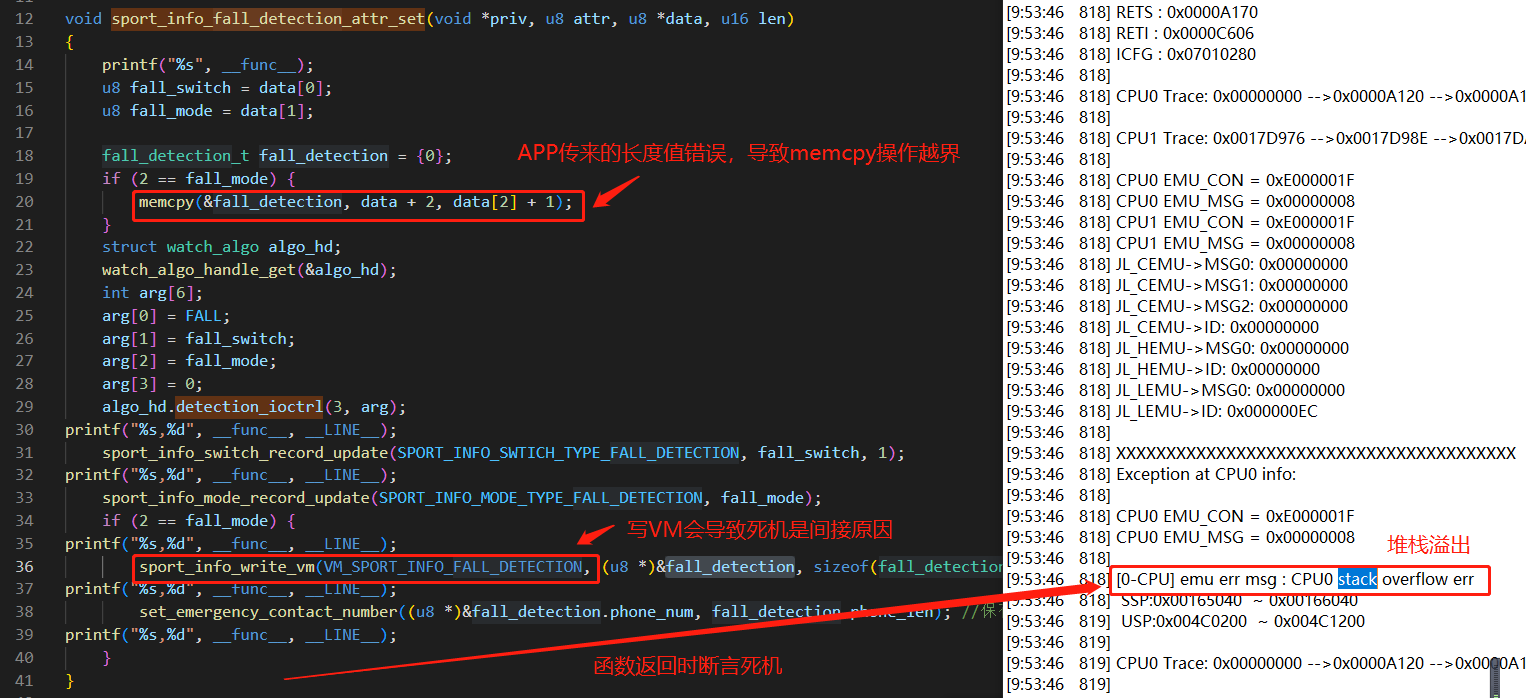Click the 'u8 fall_mode = data[1]' line
This screenshot has width=1526, height=698.
(208, 111)
